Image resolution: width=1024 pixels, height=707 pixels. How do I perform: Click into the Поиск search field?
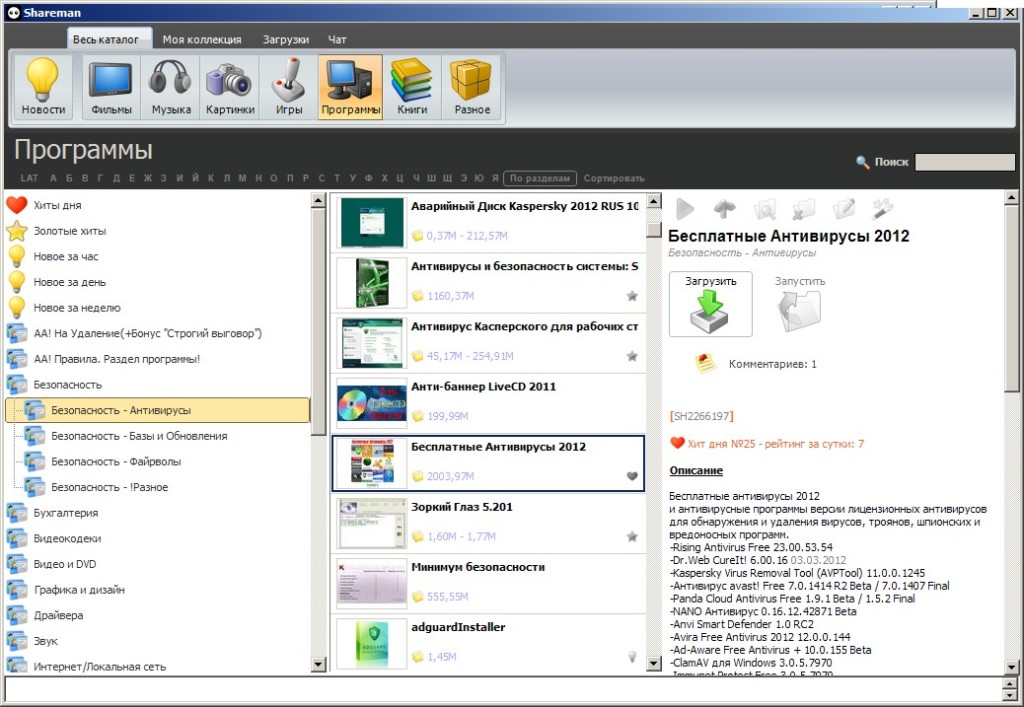(965, 162)
